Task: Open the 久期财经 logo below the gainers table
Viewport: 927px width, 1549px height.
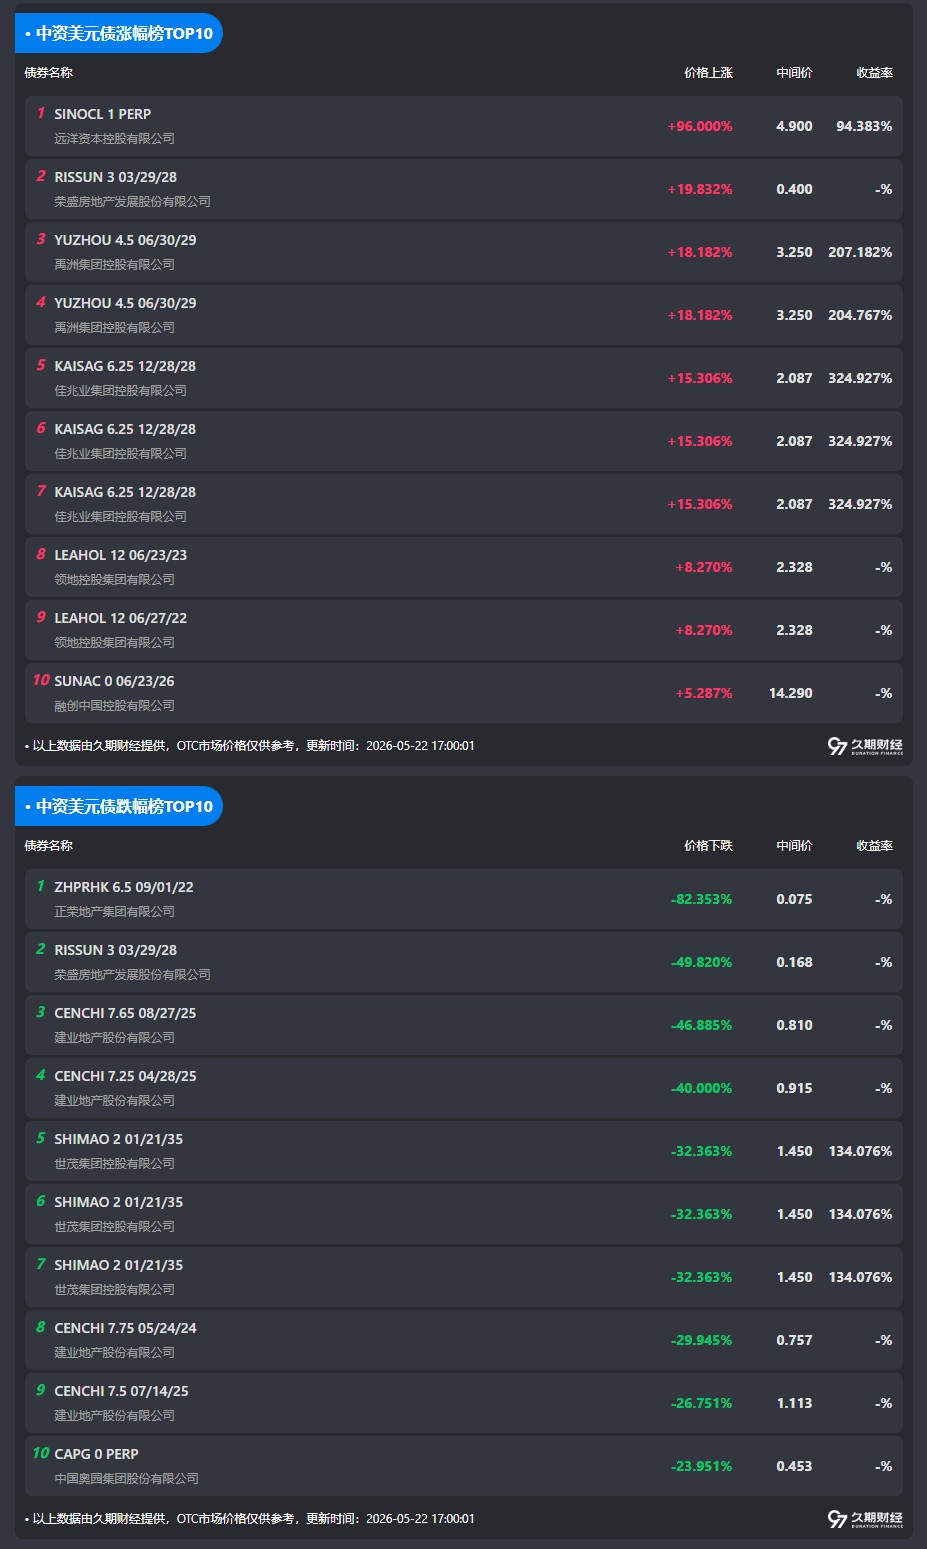Action: 865,746
